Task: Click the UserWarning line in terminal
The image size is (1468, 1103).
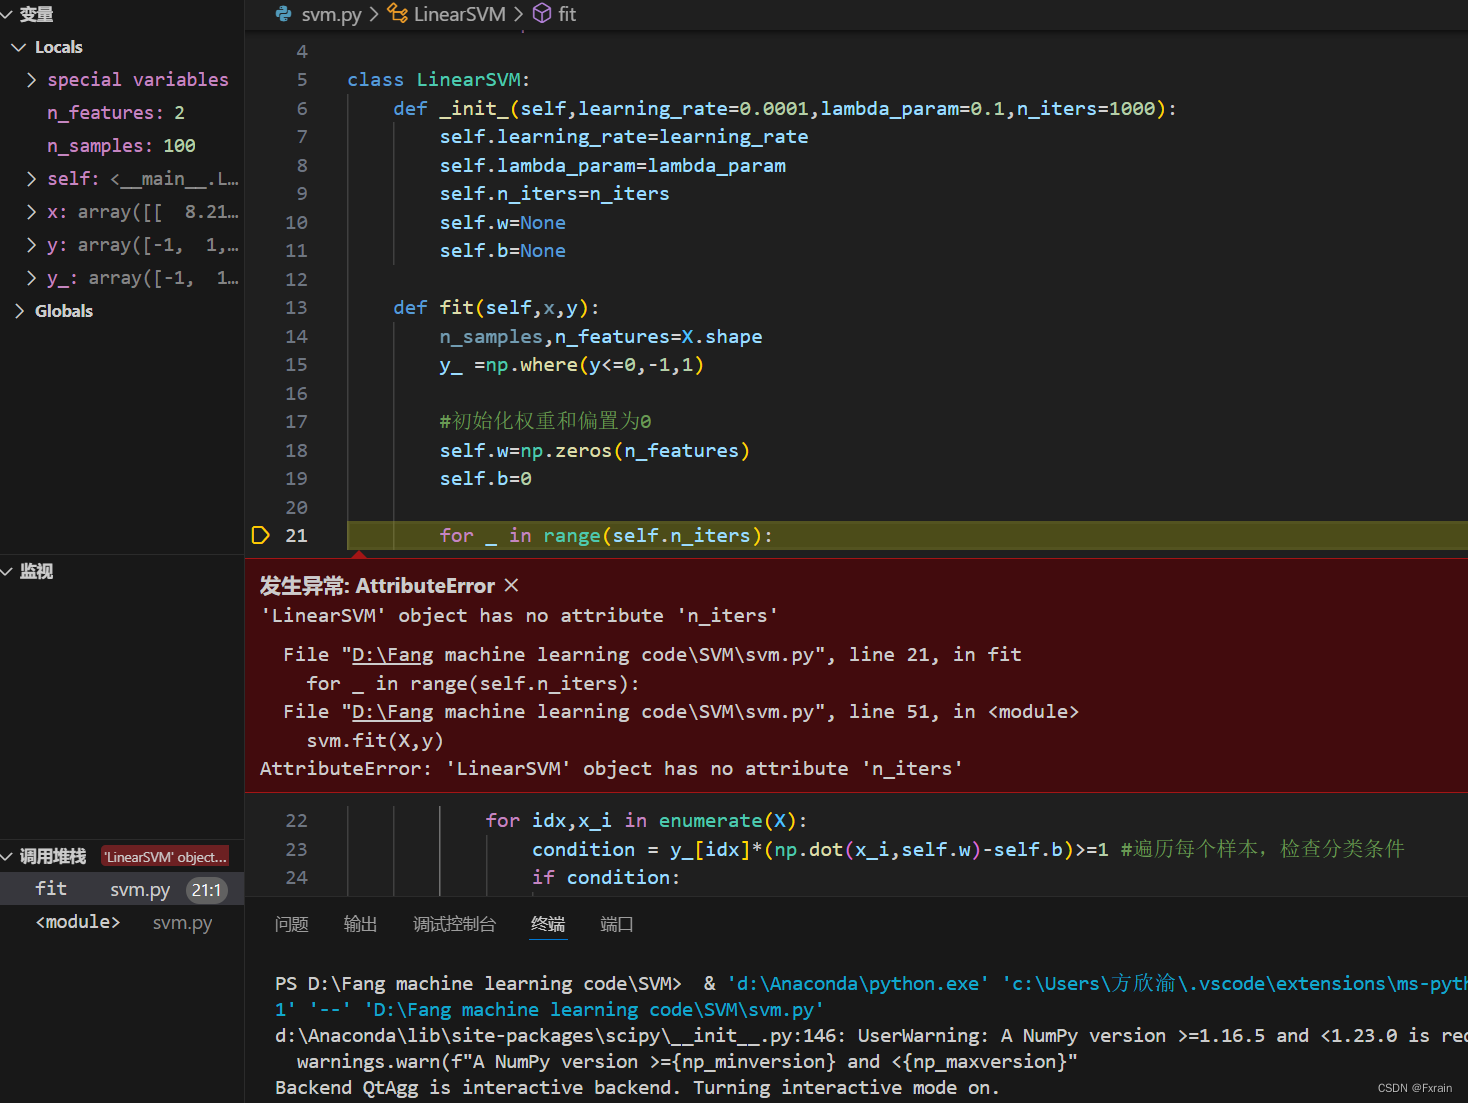Action: [x=870, y=1036]
